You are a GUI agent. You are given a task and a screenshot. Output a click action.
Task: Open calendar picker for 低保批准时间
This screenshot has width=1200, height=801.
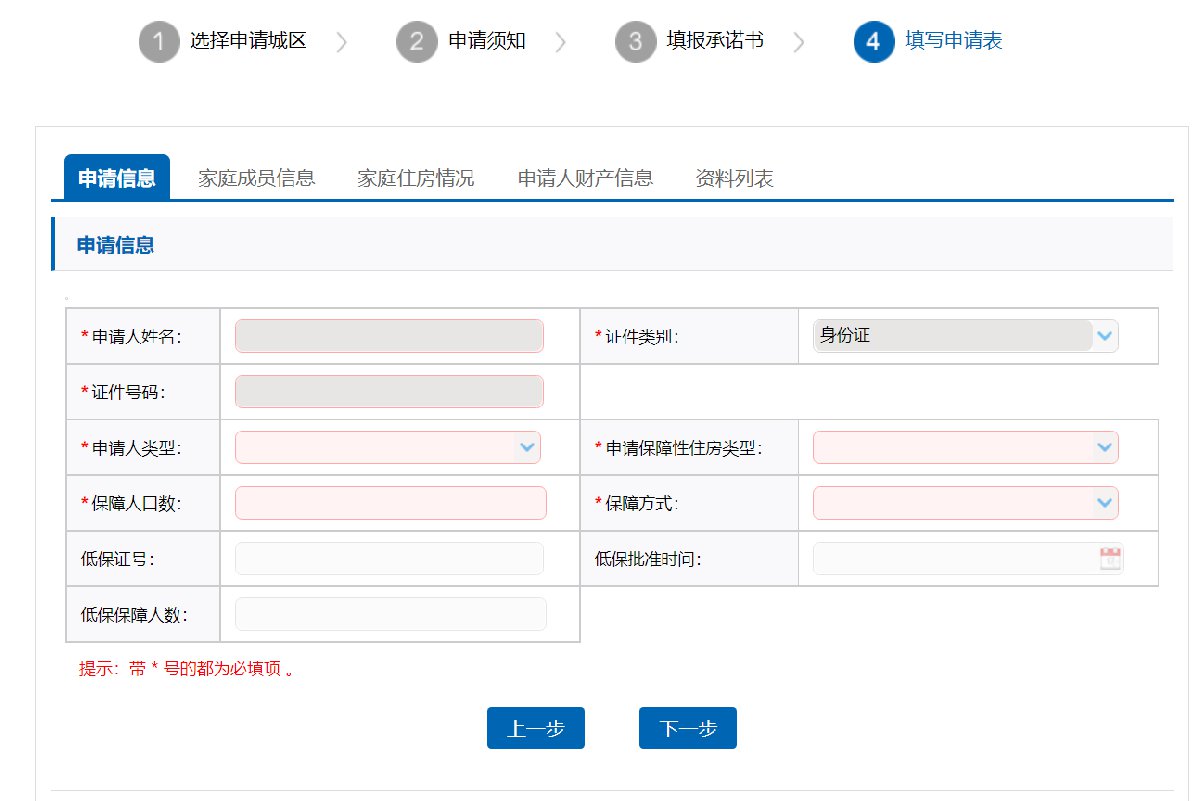(x=1110, y=559)
